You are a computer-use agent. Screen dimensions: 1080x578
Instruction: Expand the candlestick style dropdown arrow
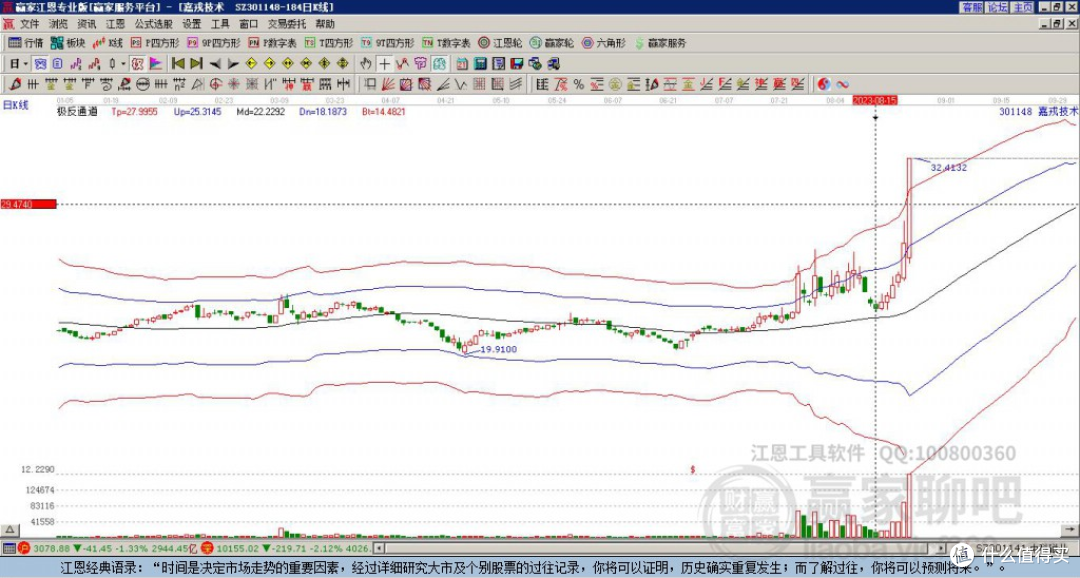pos(123,64)
